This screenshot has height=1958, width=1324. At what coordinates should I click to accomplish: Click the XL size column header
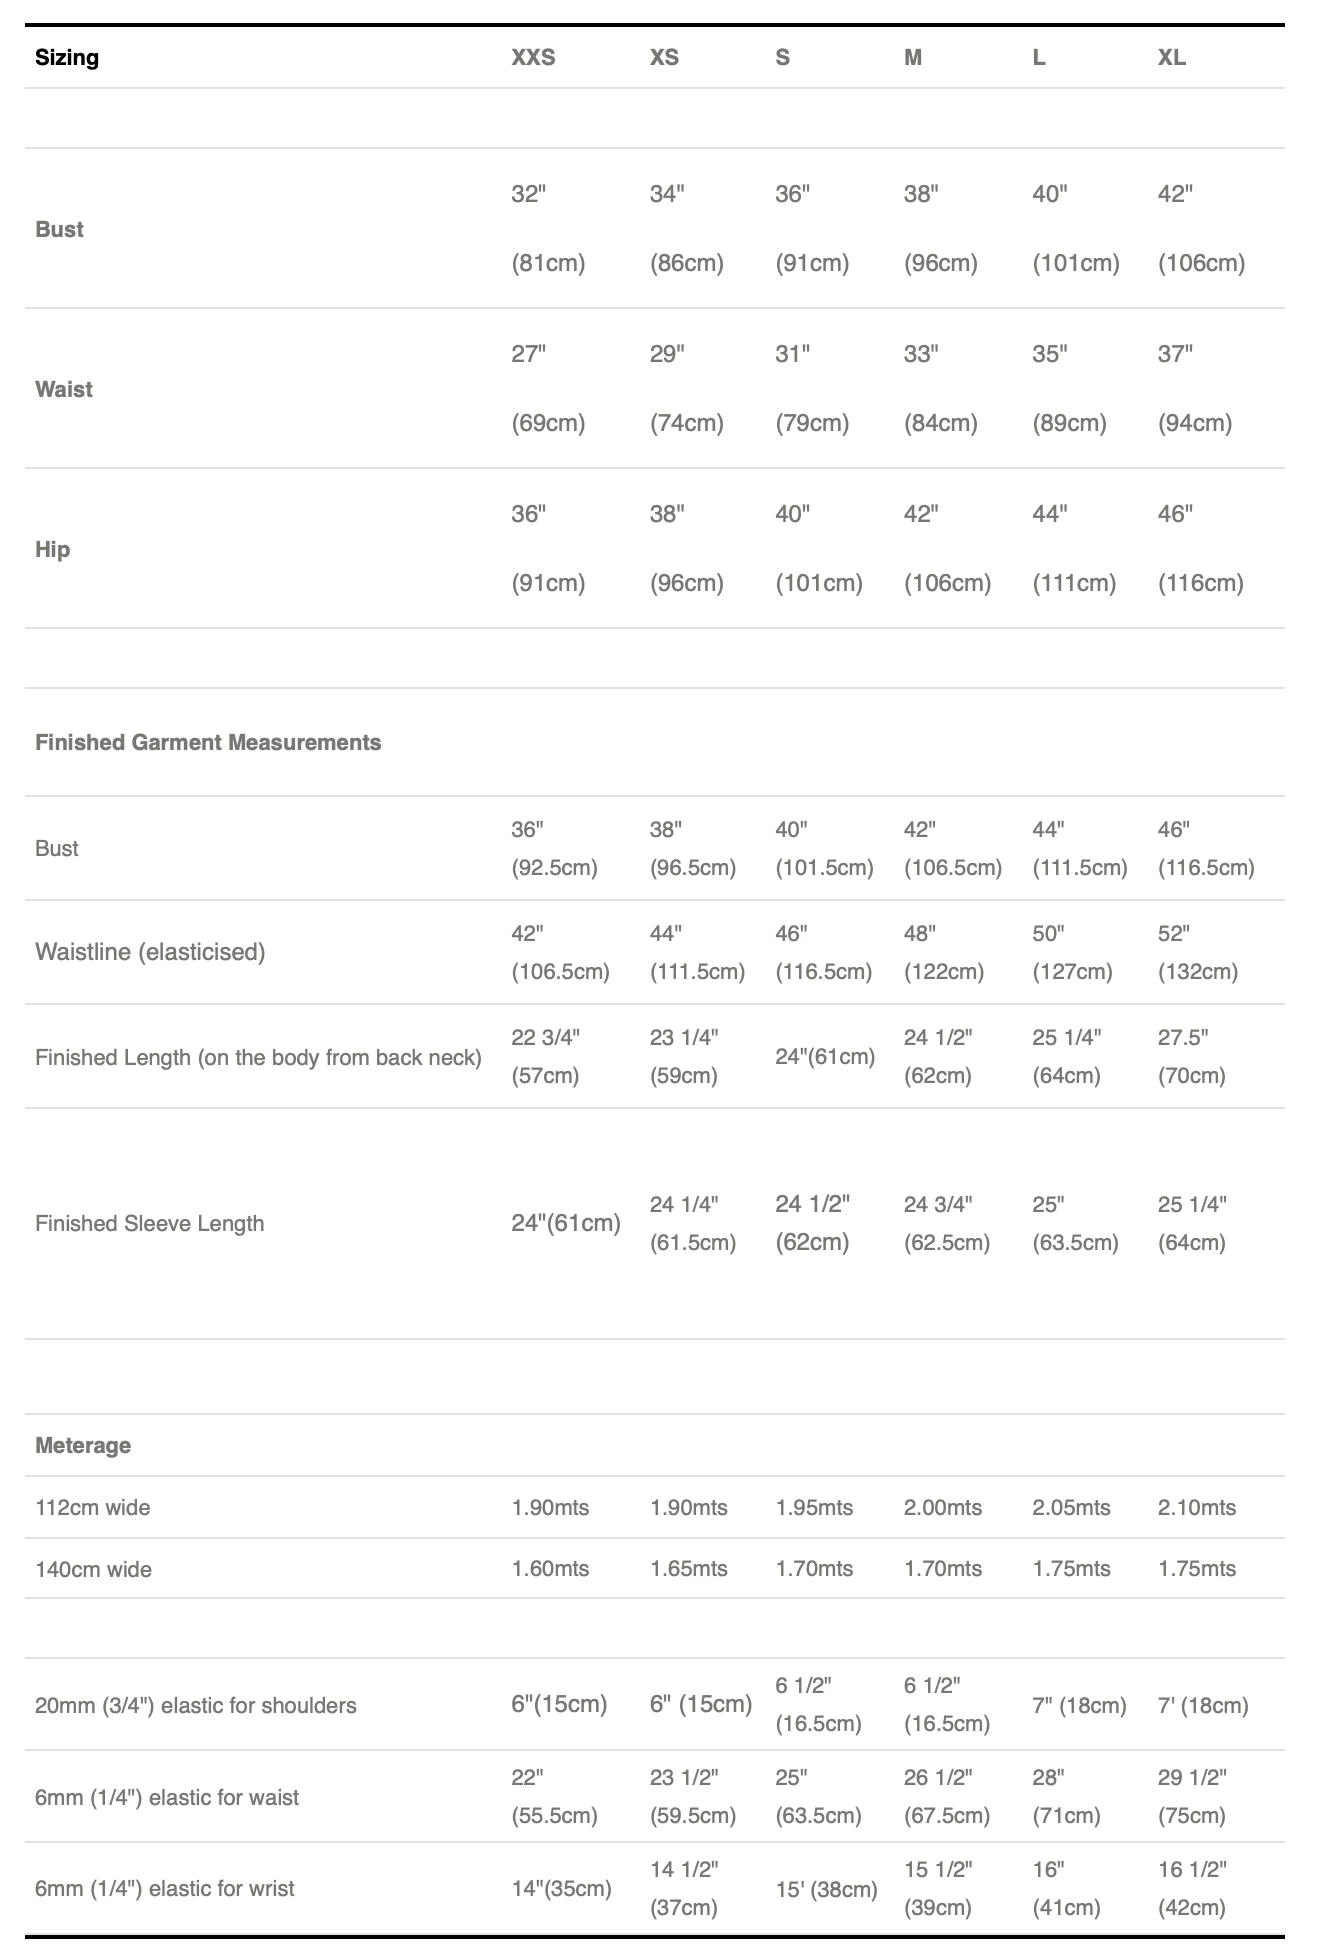(1172, 58)
